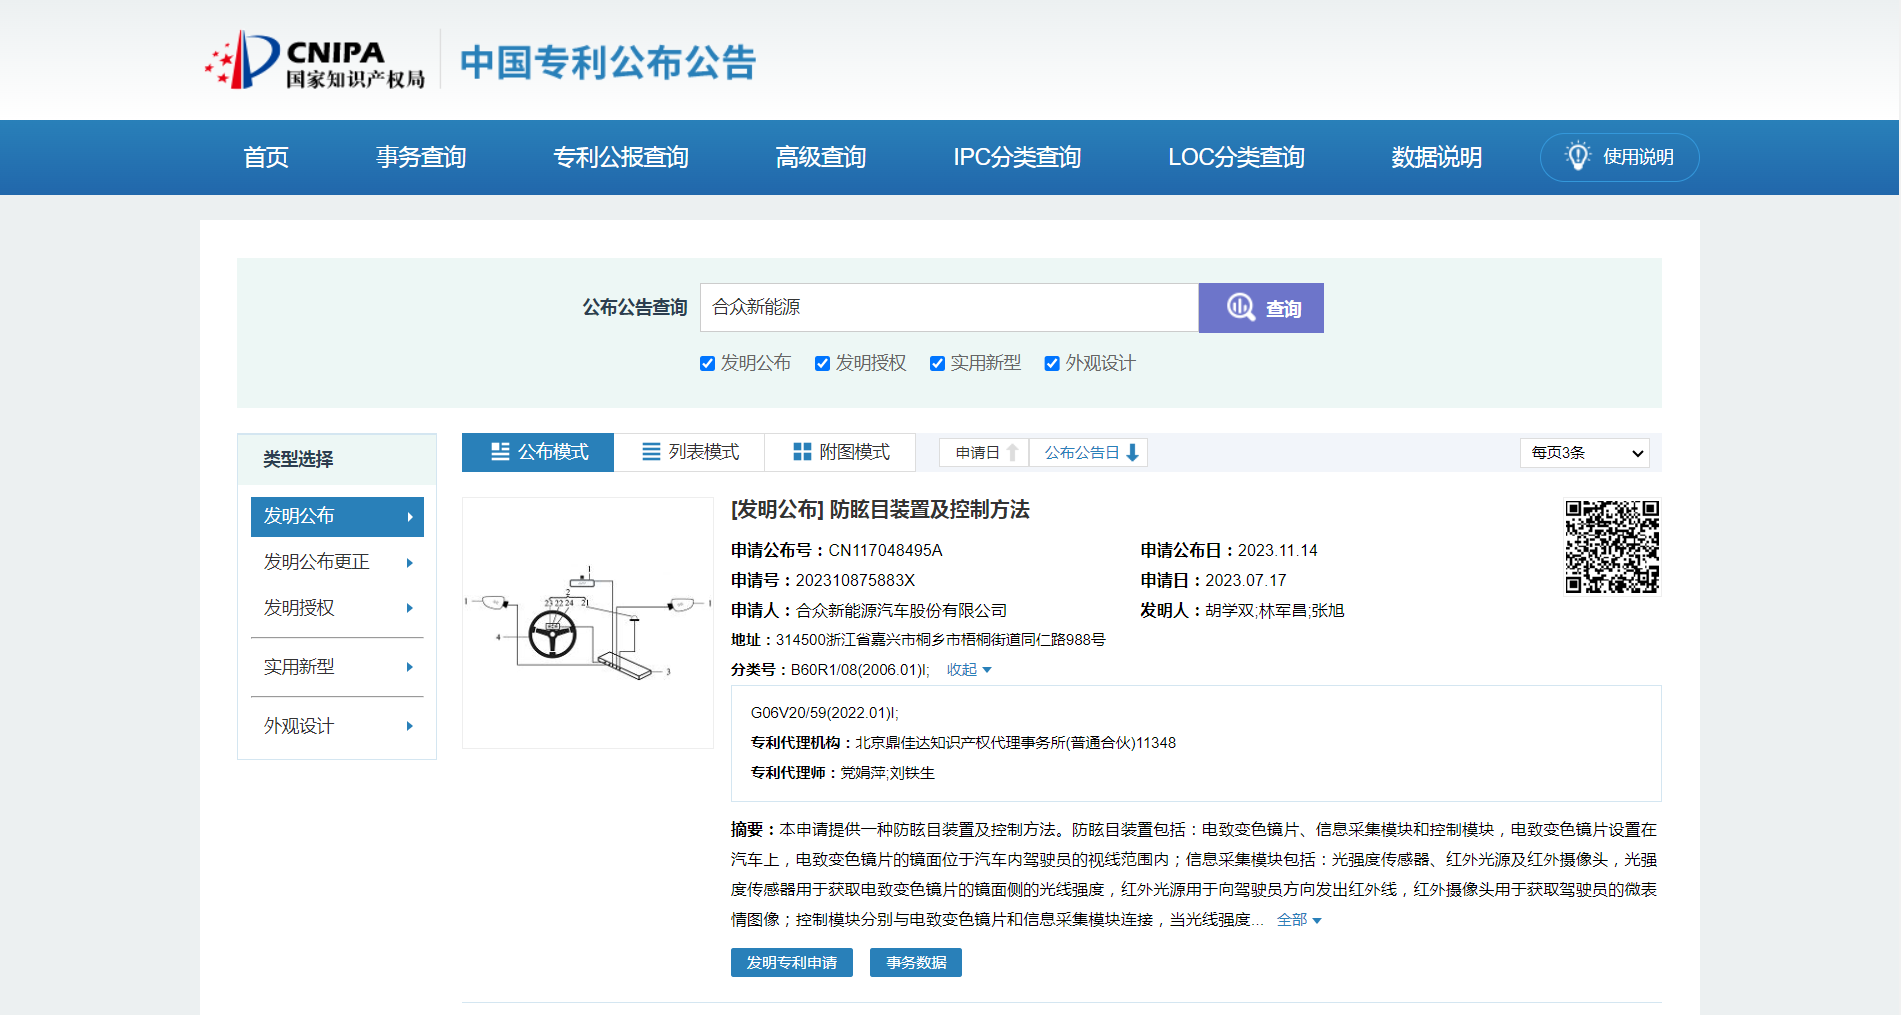This screenshot has height=1015, width=1901.
Task: Click the down arrow next to 公布公告日
Action: click(x=1132, y=452)
